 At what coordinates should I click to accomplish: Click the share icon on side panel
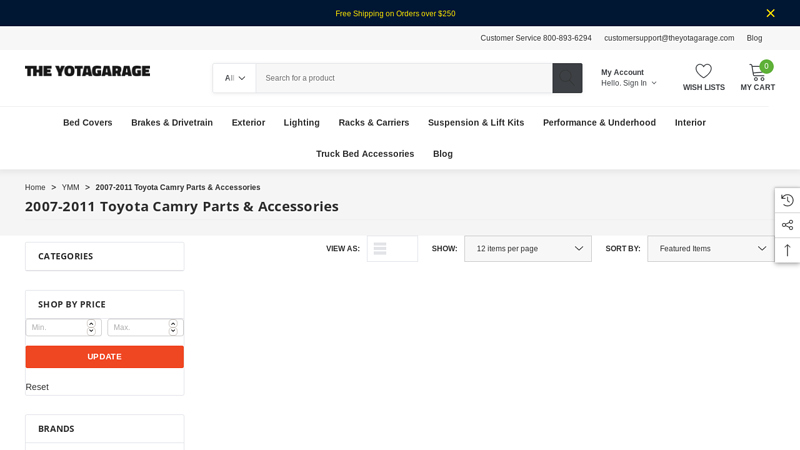click(787, 225)
